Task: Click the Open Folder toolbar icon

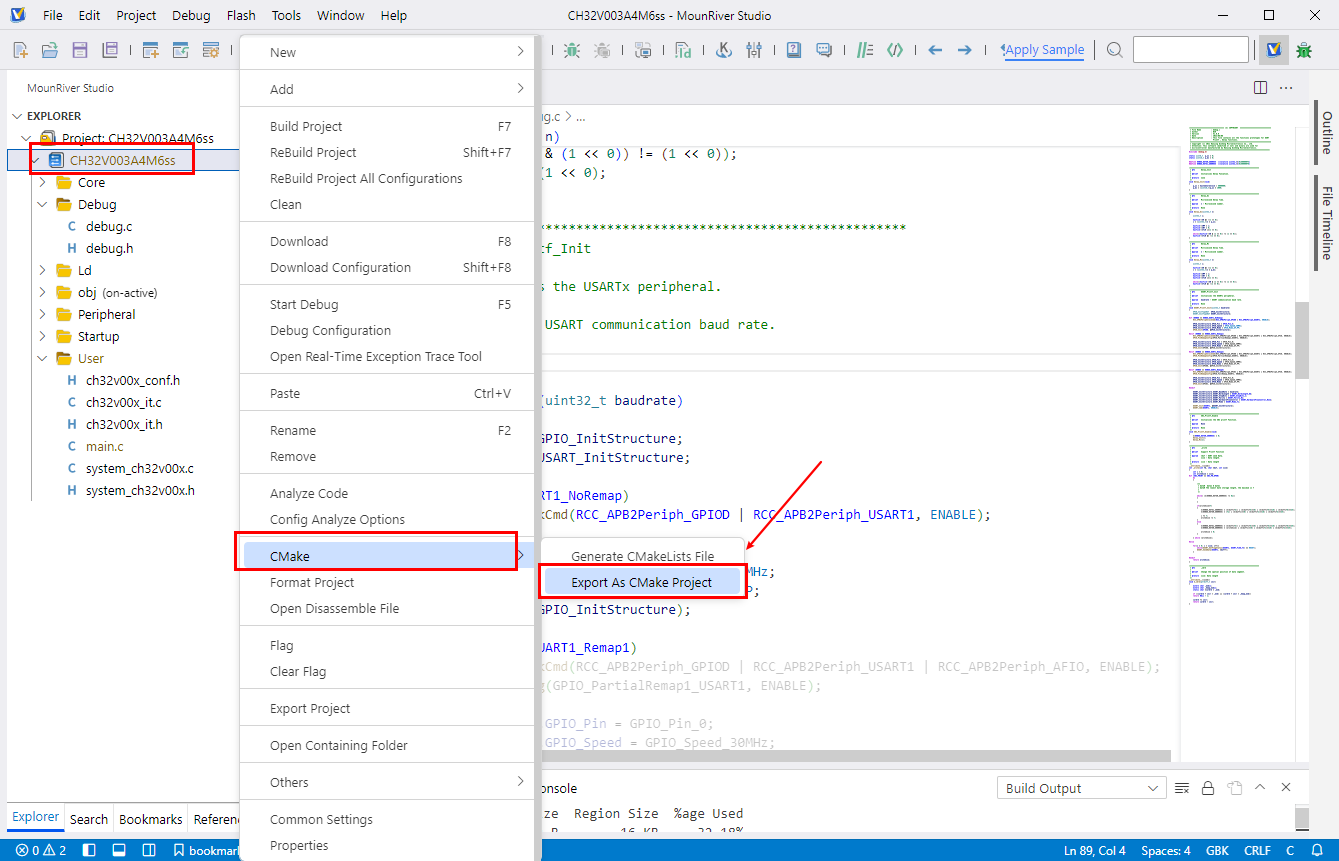Action: pos(49,50)
